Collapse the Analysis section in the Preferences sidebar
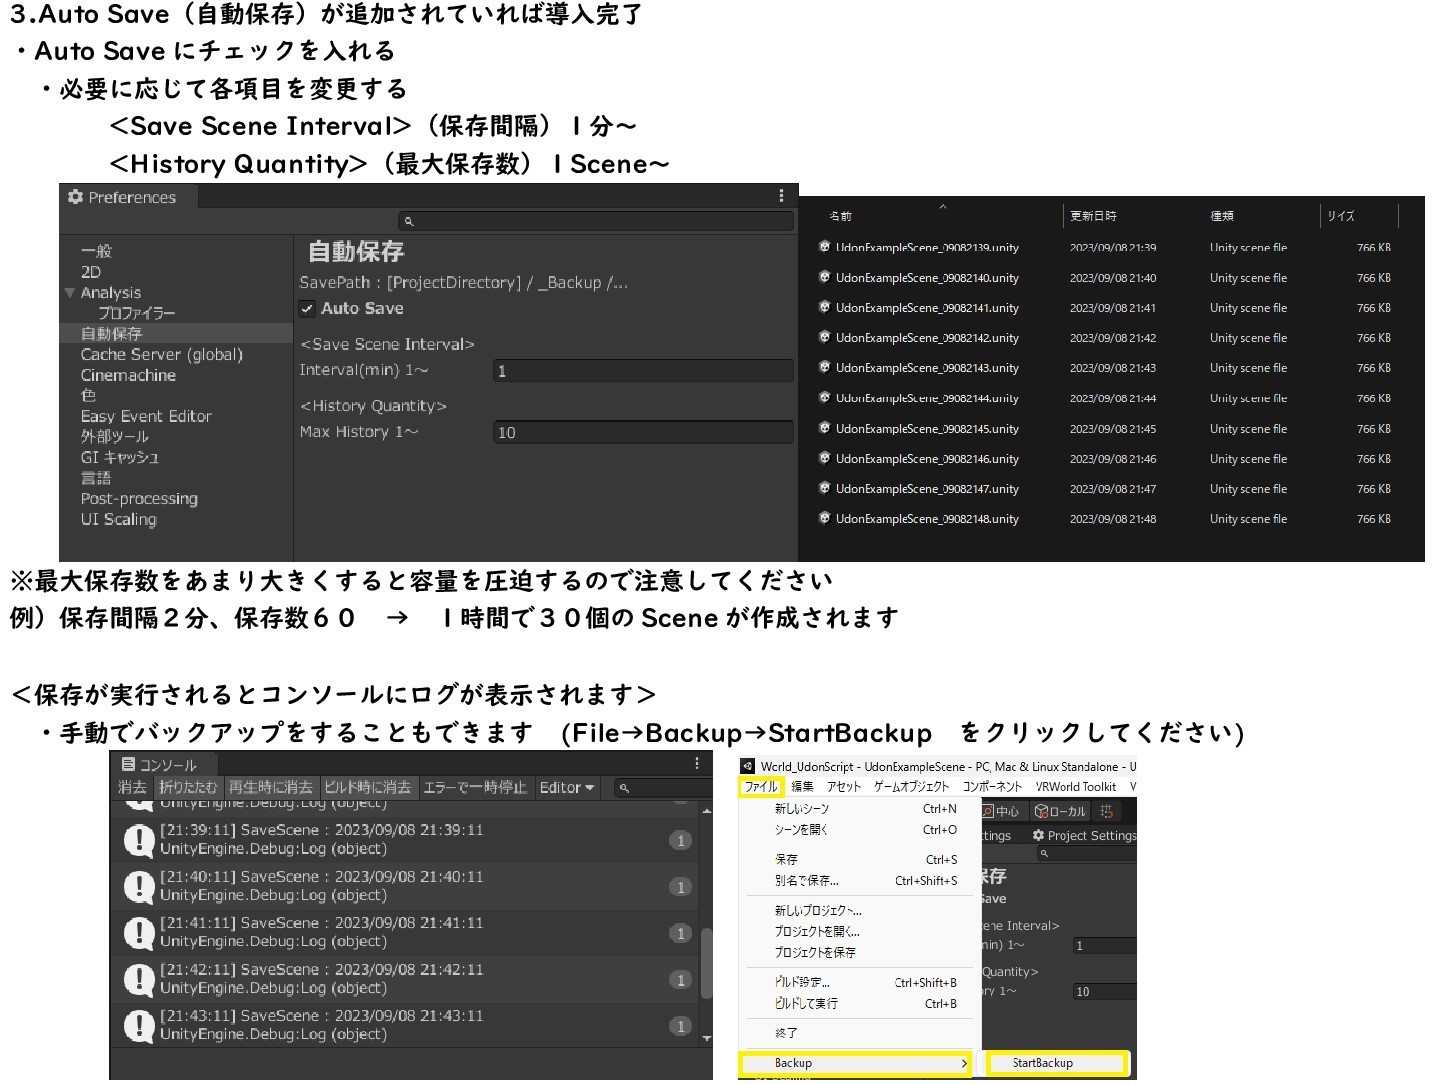The height and width of the screenshot is (1084, 1433). tap(70, 292)
